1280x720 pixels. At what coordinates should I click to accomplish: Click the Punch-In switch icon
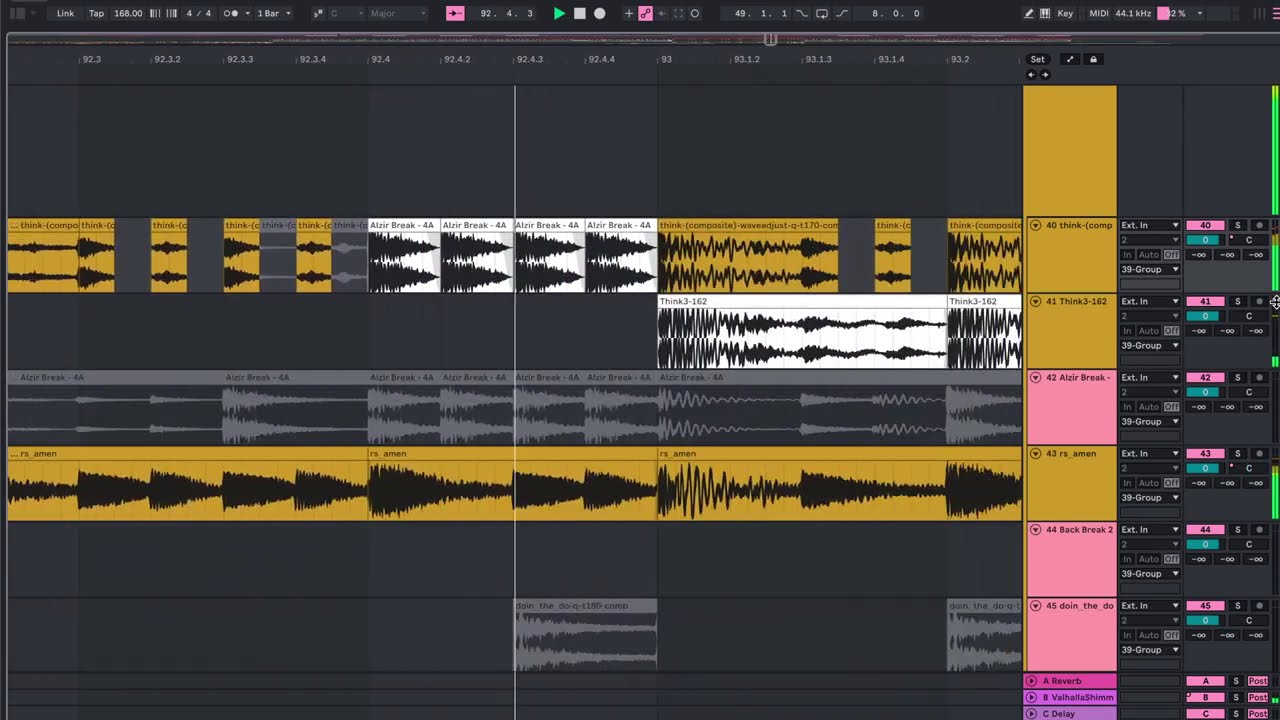click(801, 13)
